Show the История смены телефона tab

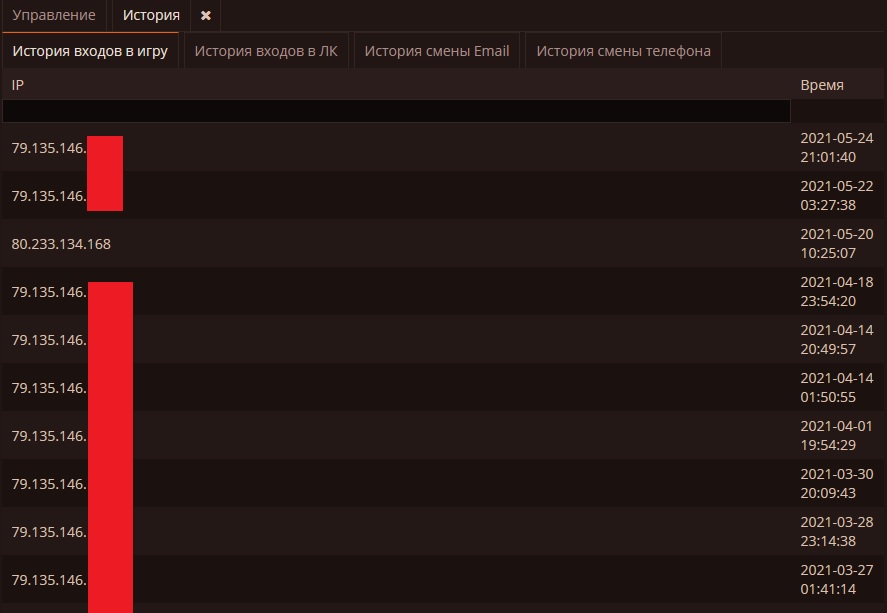[x=623, y=51]
